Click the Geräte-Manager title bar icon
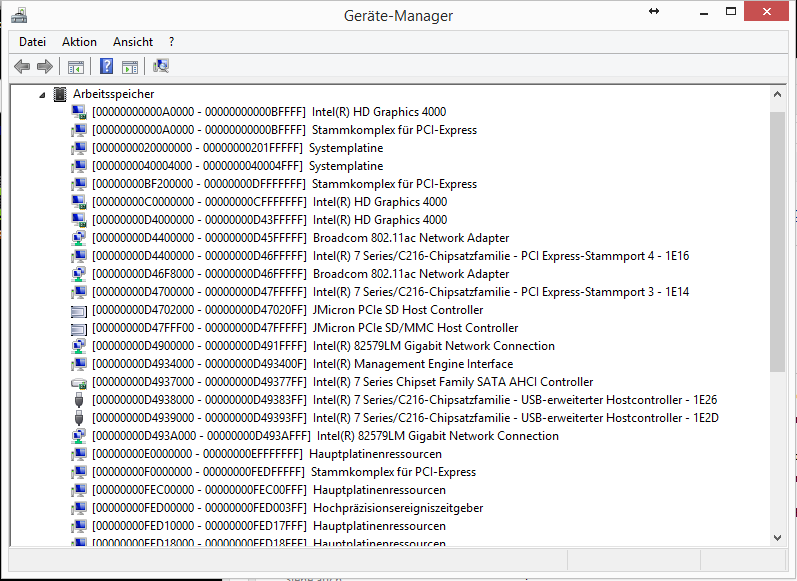 point(19,15)
